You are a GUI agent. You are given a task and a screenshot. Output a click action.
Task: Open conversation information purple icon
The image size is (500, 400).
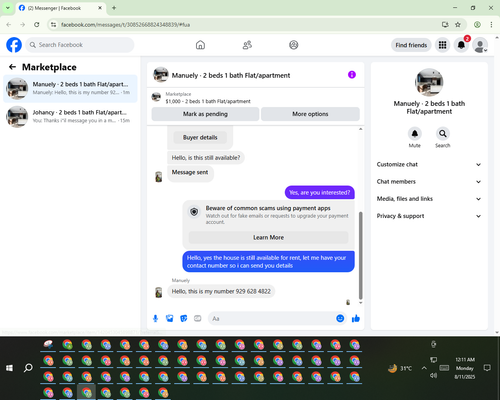pos(352,75)
